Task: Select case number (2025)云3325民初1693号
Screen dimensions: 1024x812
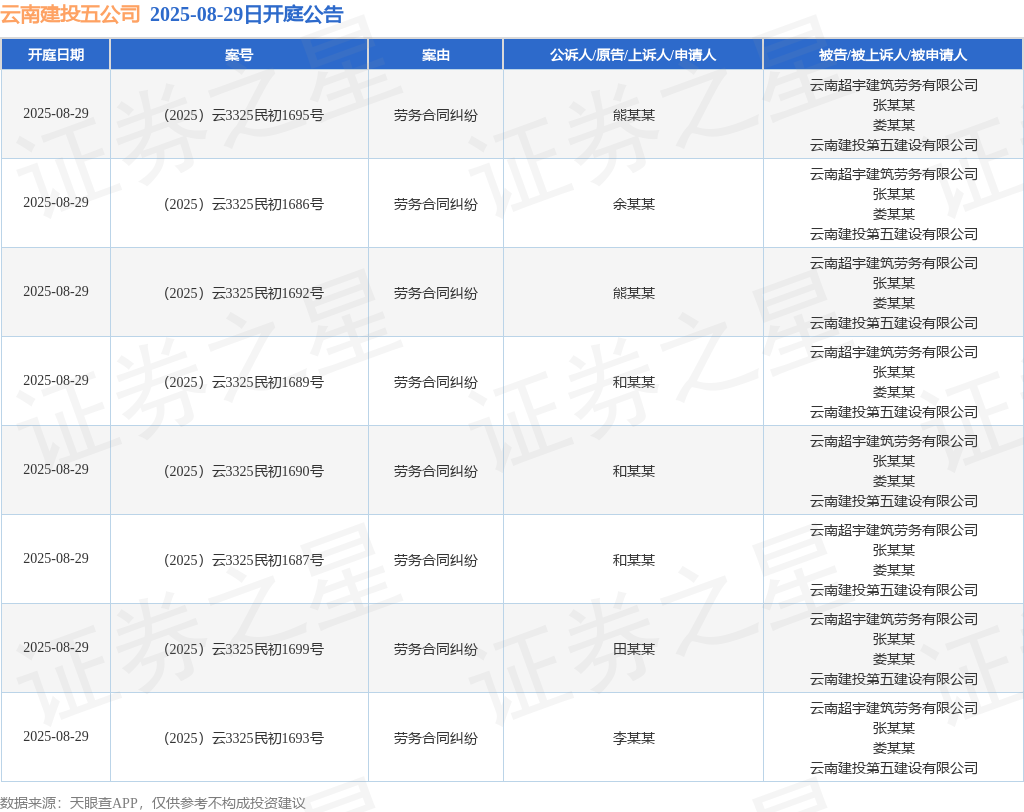Action: tap(243, 738)
